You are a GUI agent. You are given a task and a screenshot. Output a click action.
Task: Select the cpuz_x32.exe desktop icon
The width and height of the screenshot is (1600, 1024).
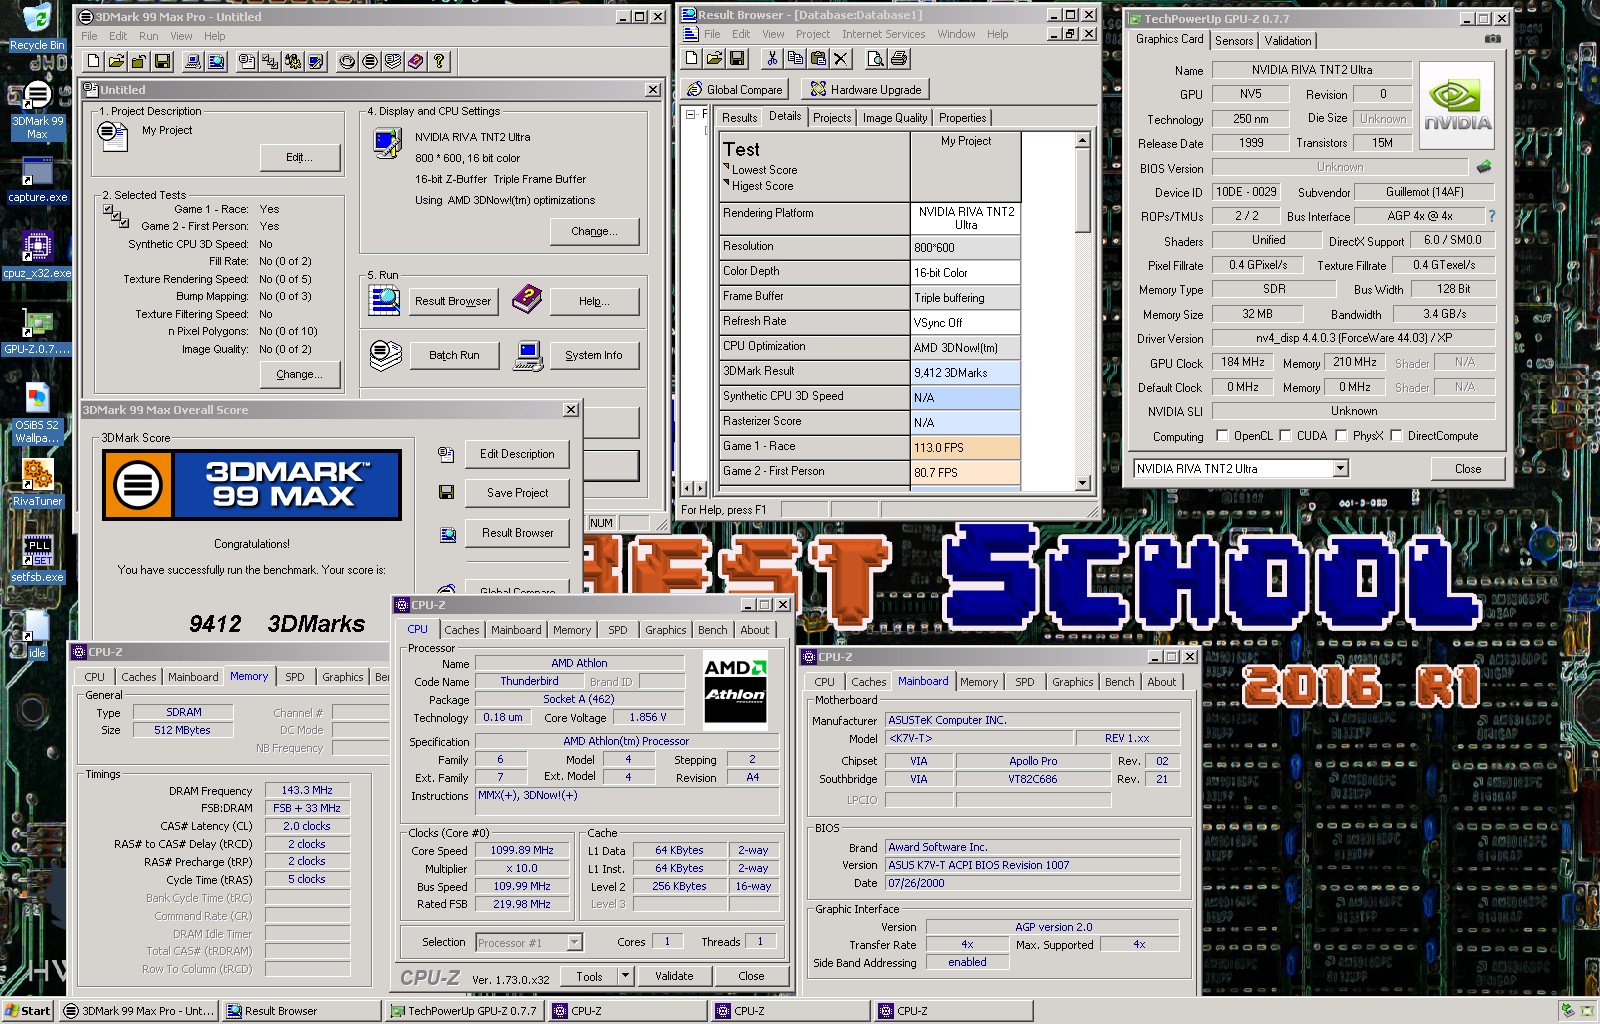tap(37, 255)
